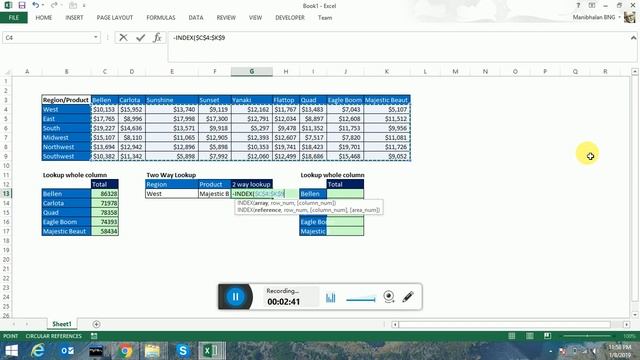The width and height of the screenshot is (640, 360).
Task: Click the $19,741 cell in Flattop column
Action: (x=285, y=147)
